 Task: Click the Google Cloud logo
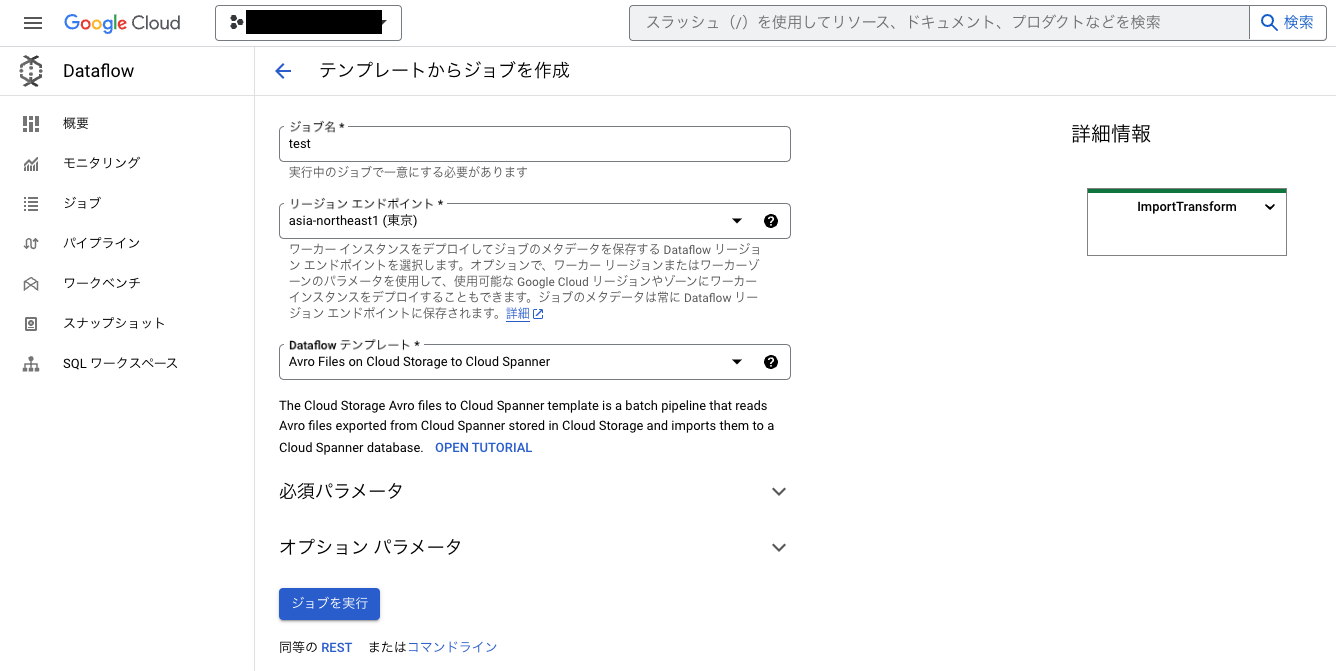point(122,23)
